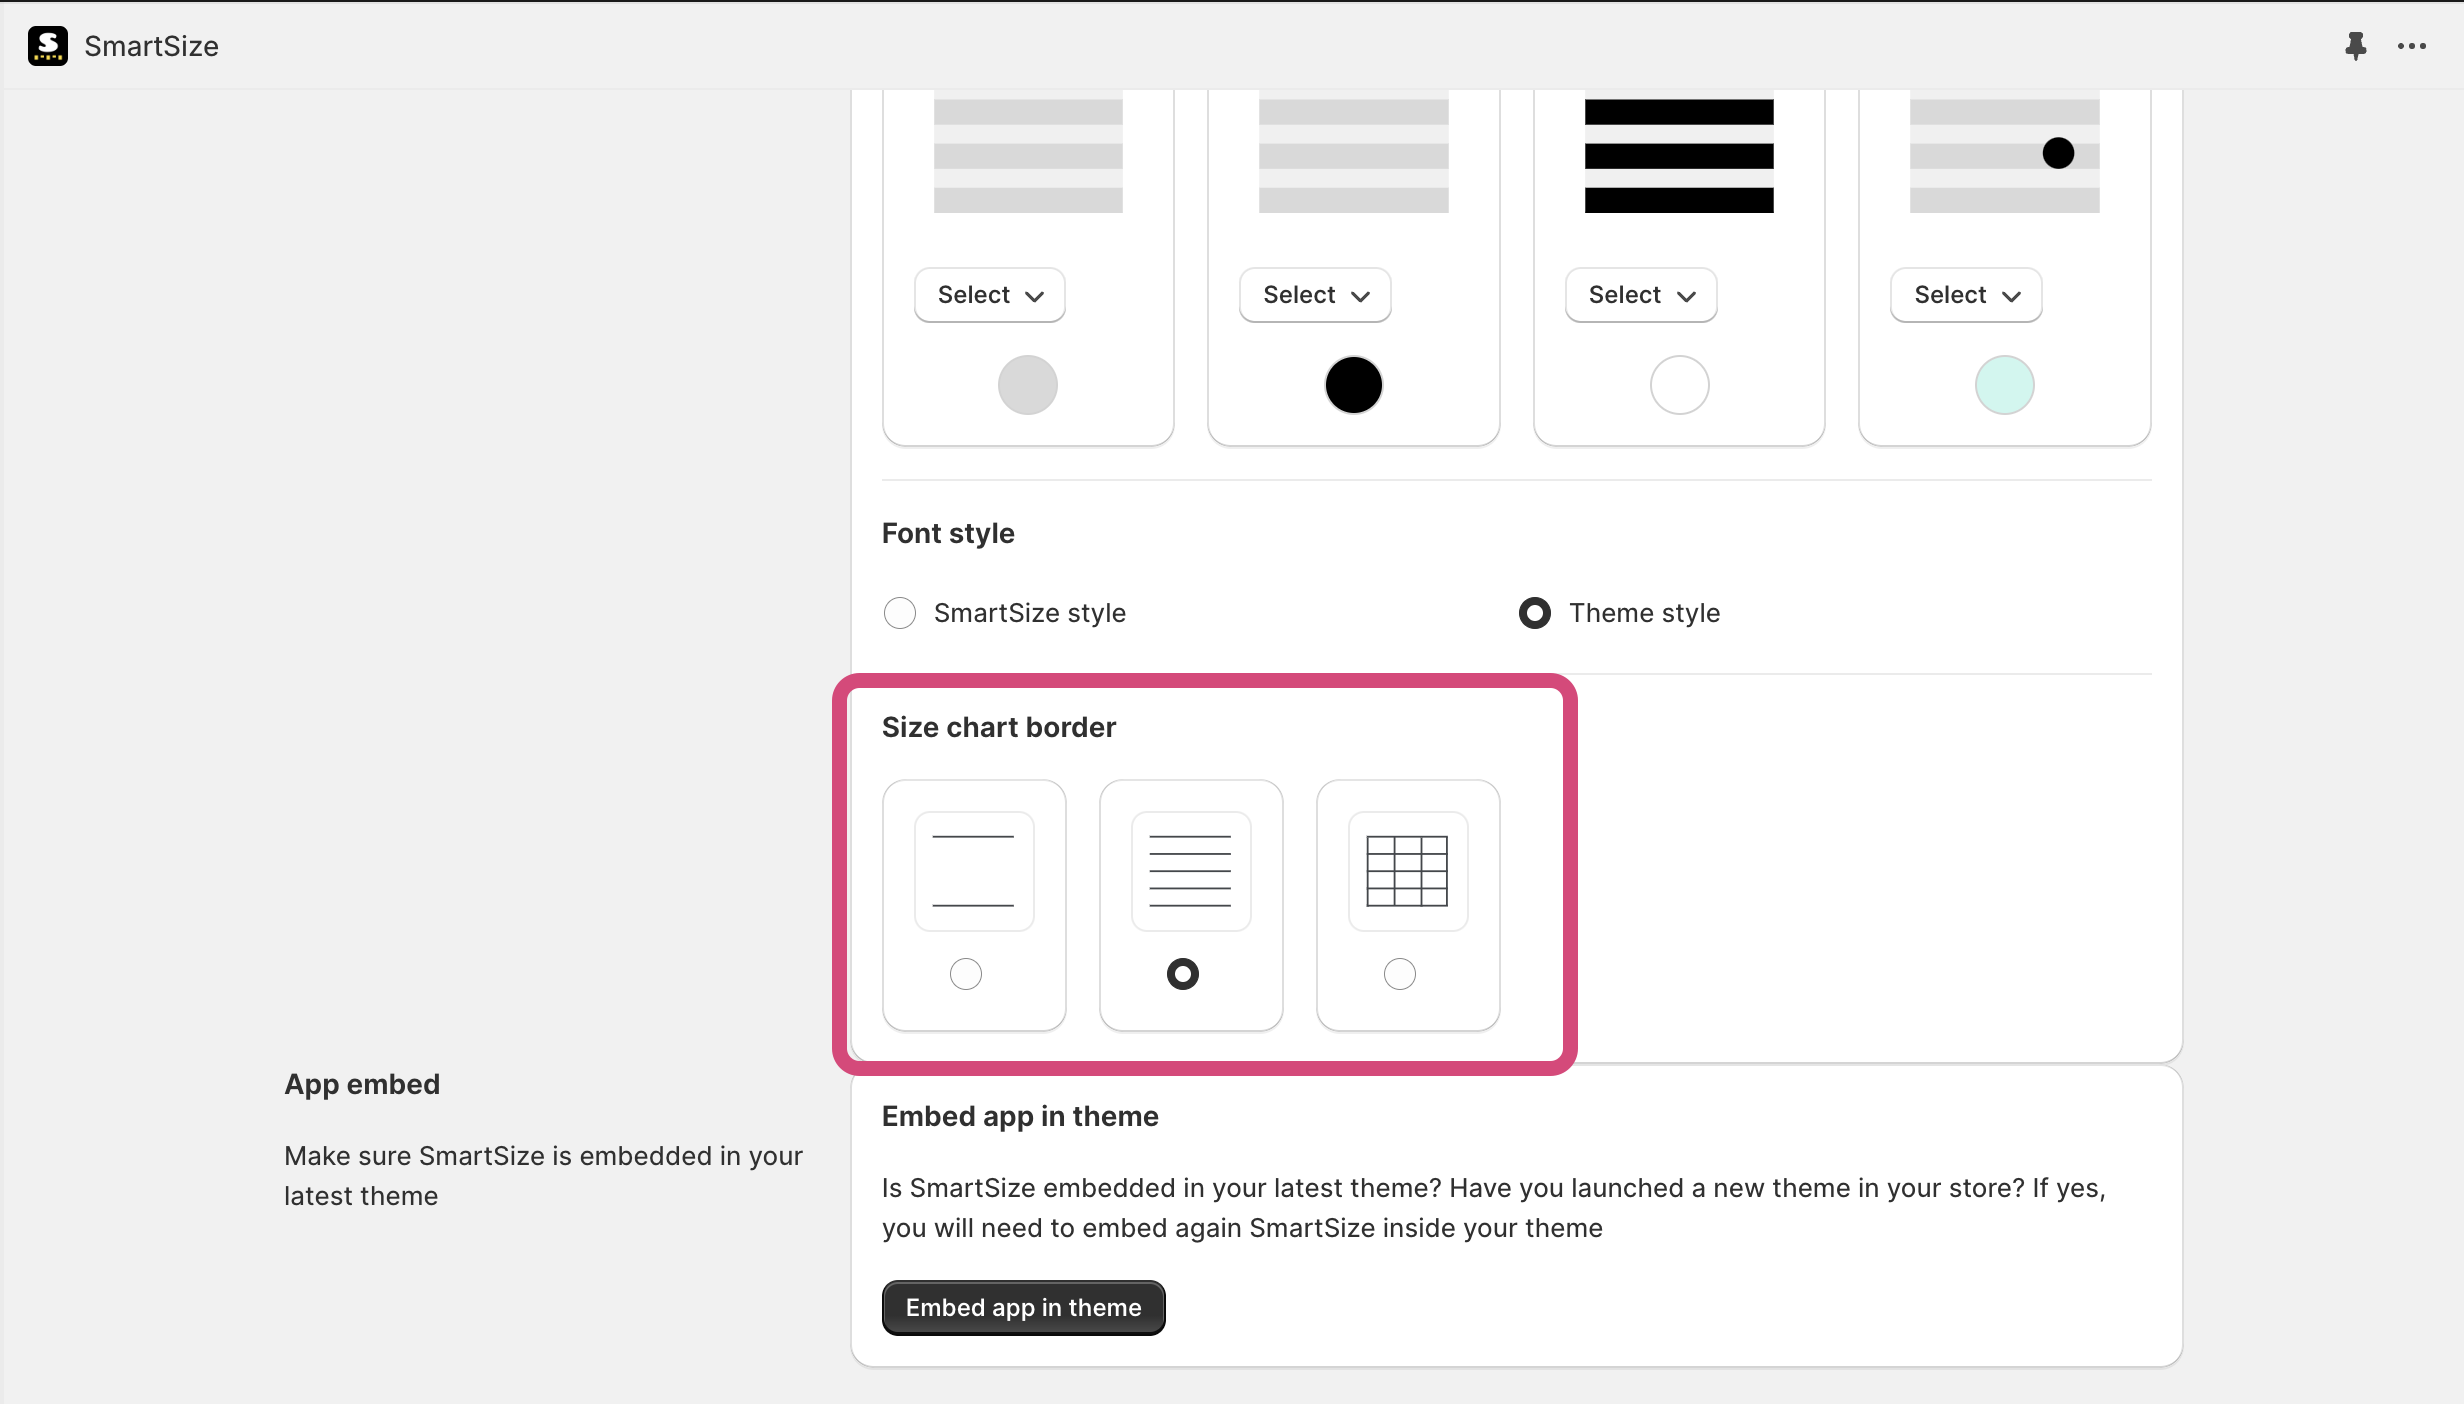Open the three-dot more actions menu
The width and height of the screenshot is (2464, 1404).
[2411, 46]
